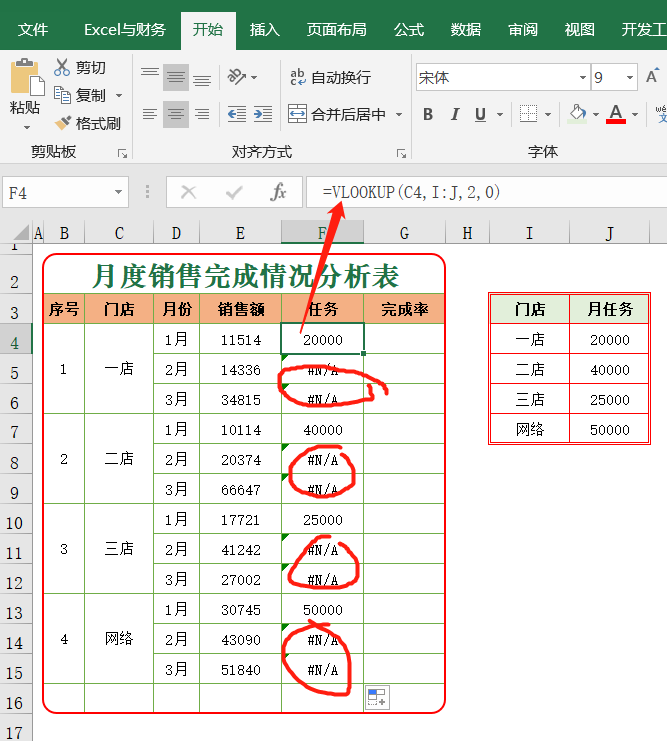The image size is (667, 741).
Task: Click the text orientation icon
Action: click(236, 77)
